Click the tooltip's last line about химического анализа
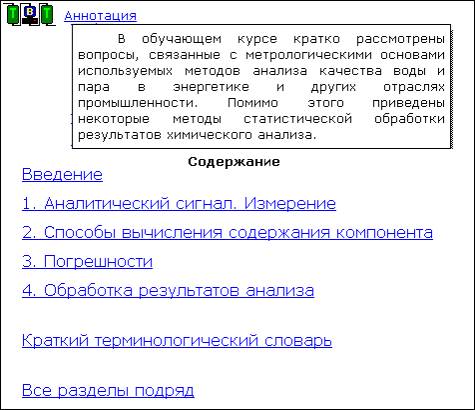Screen dimensions: 475x410 tap(197, 135)
